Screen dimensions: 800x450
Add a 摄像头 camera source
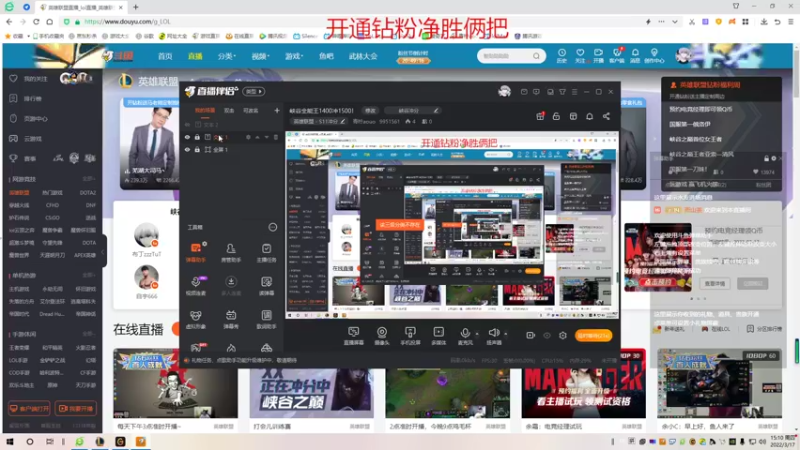[382, 336]
